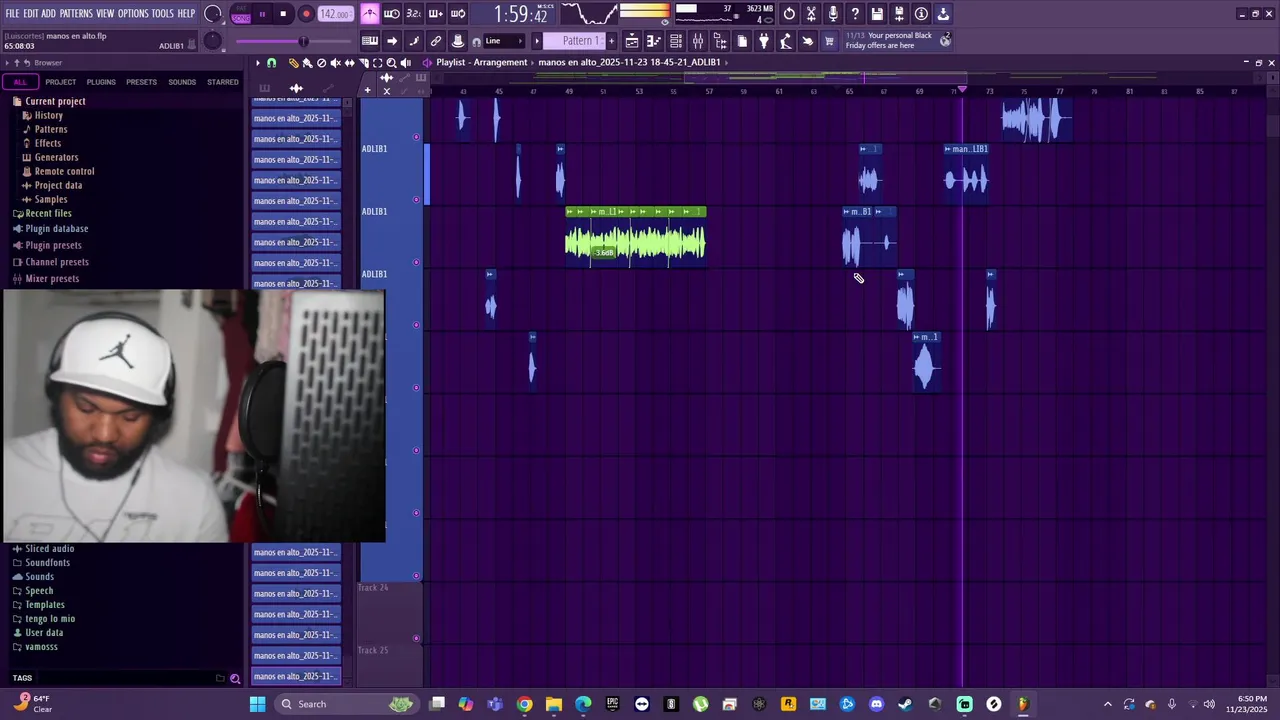Click the main pitch knob
The height and width of the screenshot is (720, 1280).
click(212, 41)
